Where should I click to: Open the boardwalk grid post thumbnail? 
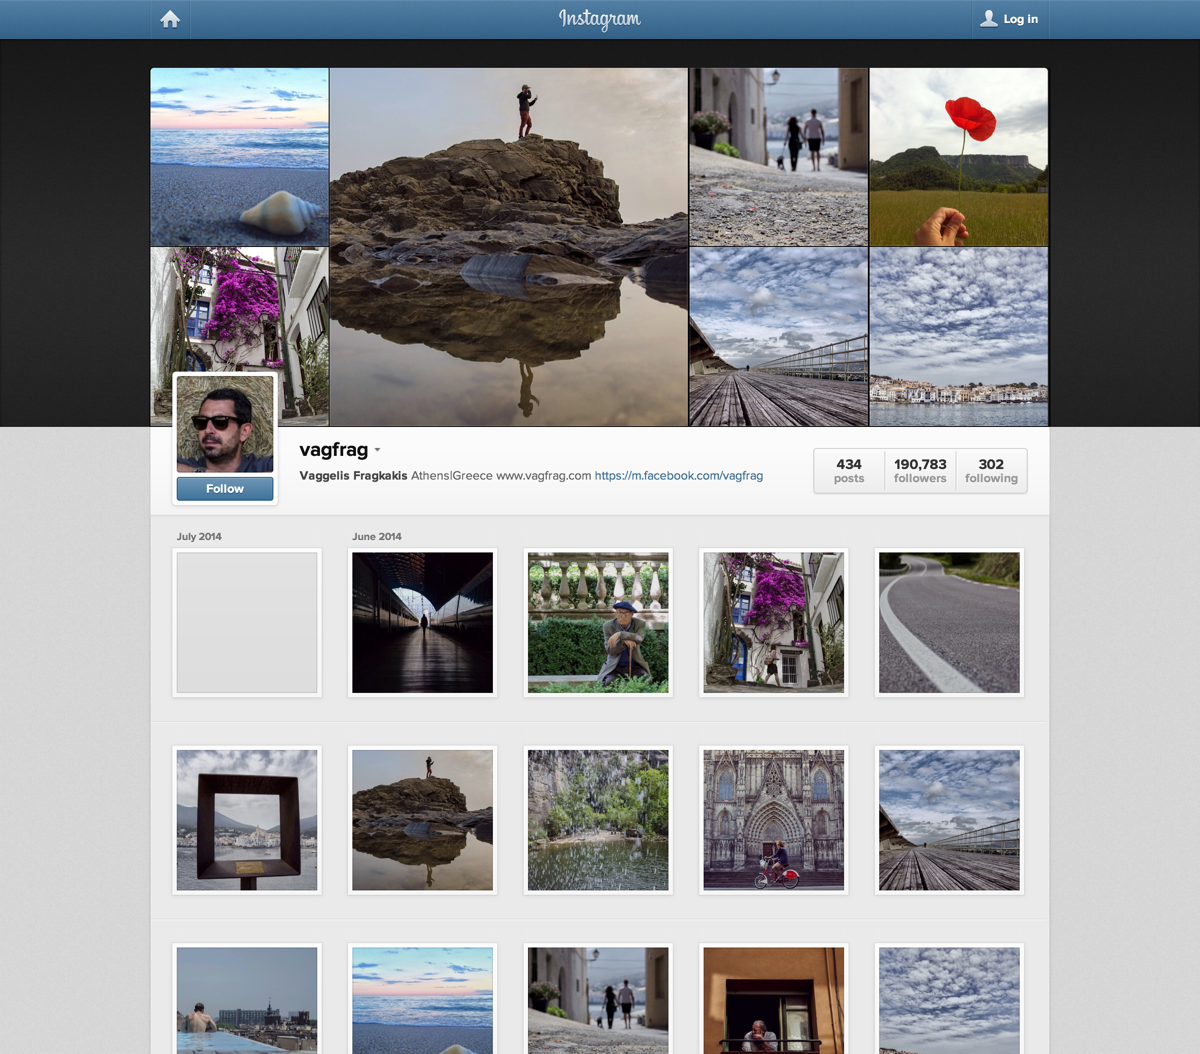coord(949,820)
